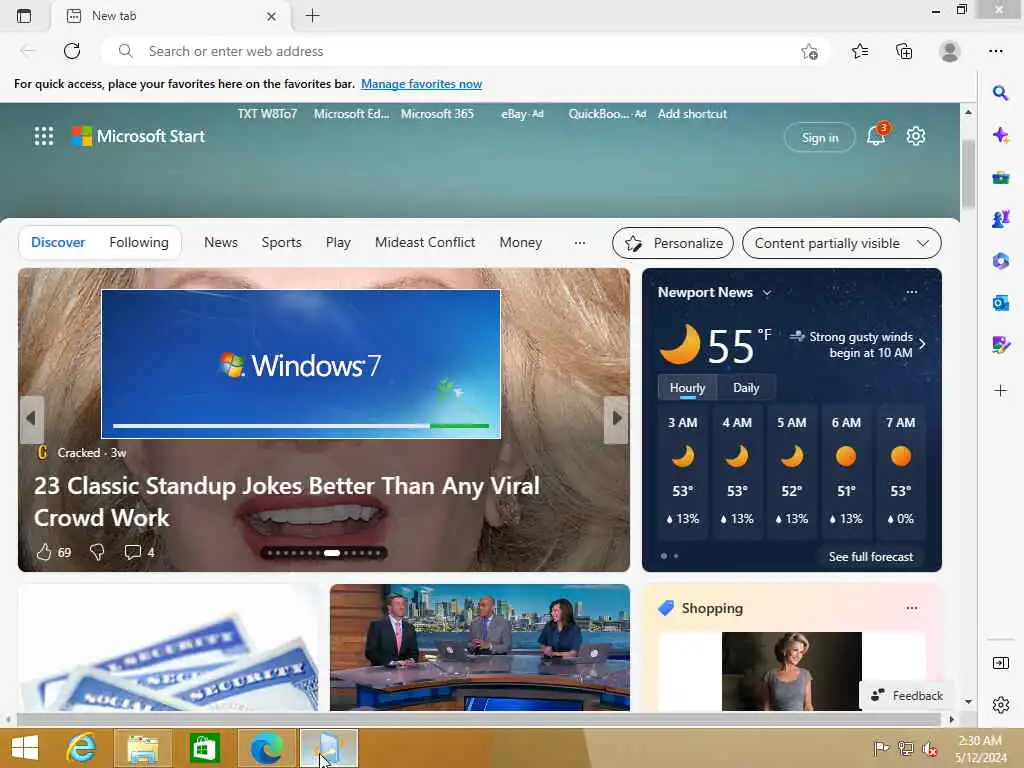The image size is (1024, 768).
Task: Open the Play category
Action: click(x=338, y=242)
